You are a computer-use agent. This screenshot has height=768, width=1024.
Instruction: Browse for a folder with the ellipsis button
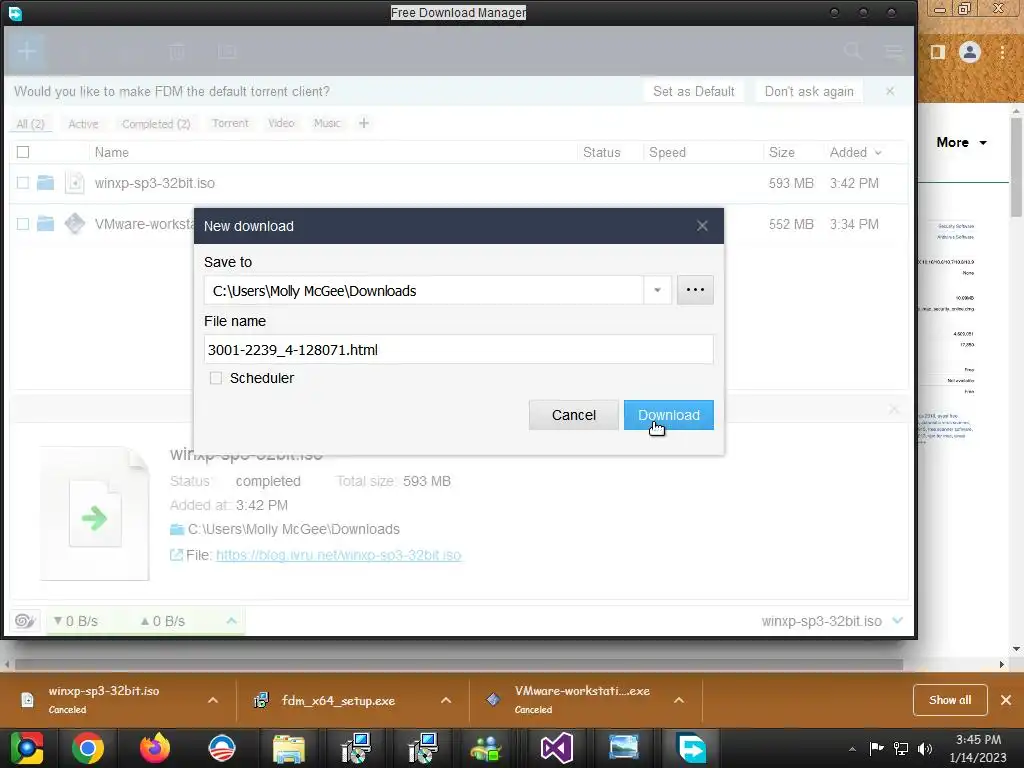[695, 289]
